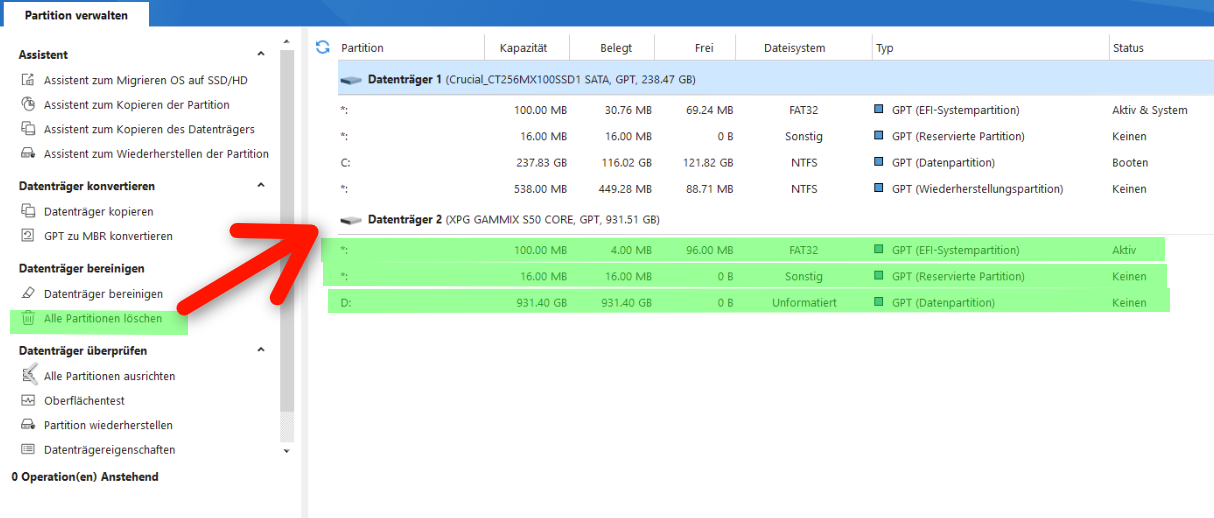Select Alle Partitionen löschen

[x=103, y=318]
